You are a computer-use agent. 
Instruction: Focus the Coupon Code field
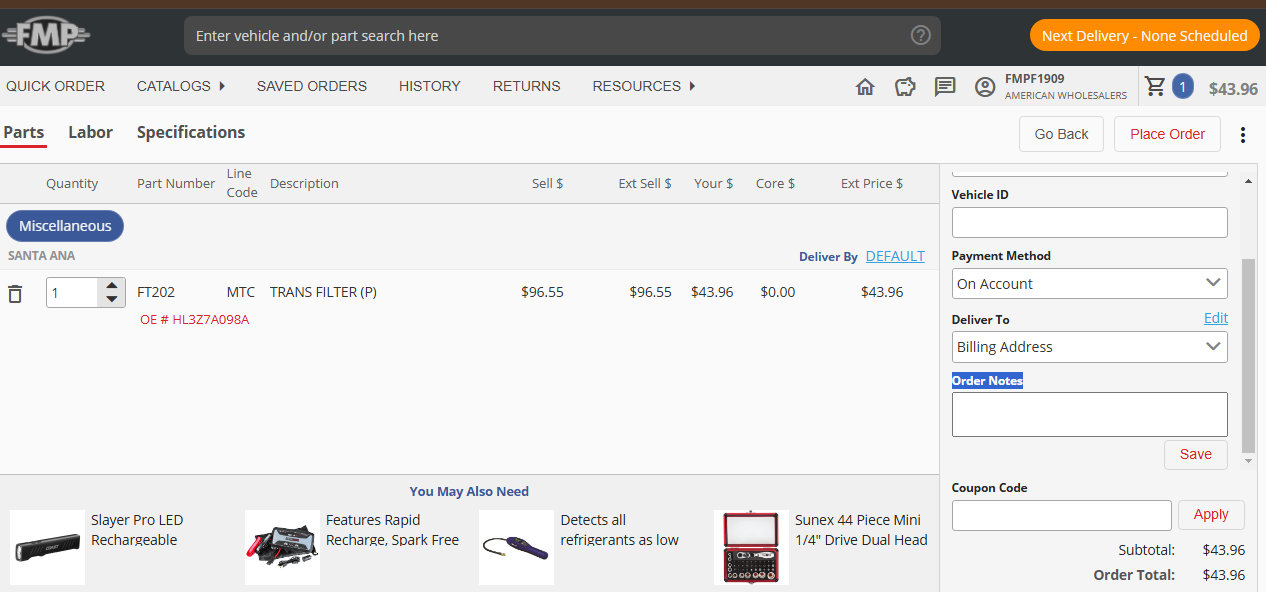[1062, 515]
